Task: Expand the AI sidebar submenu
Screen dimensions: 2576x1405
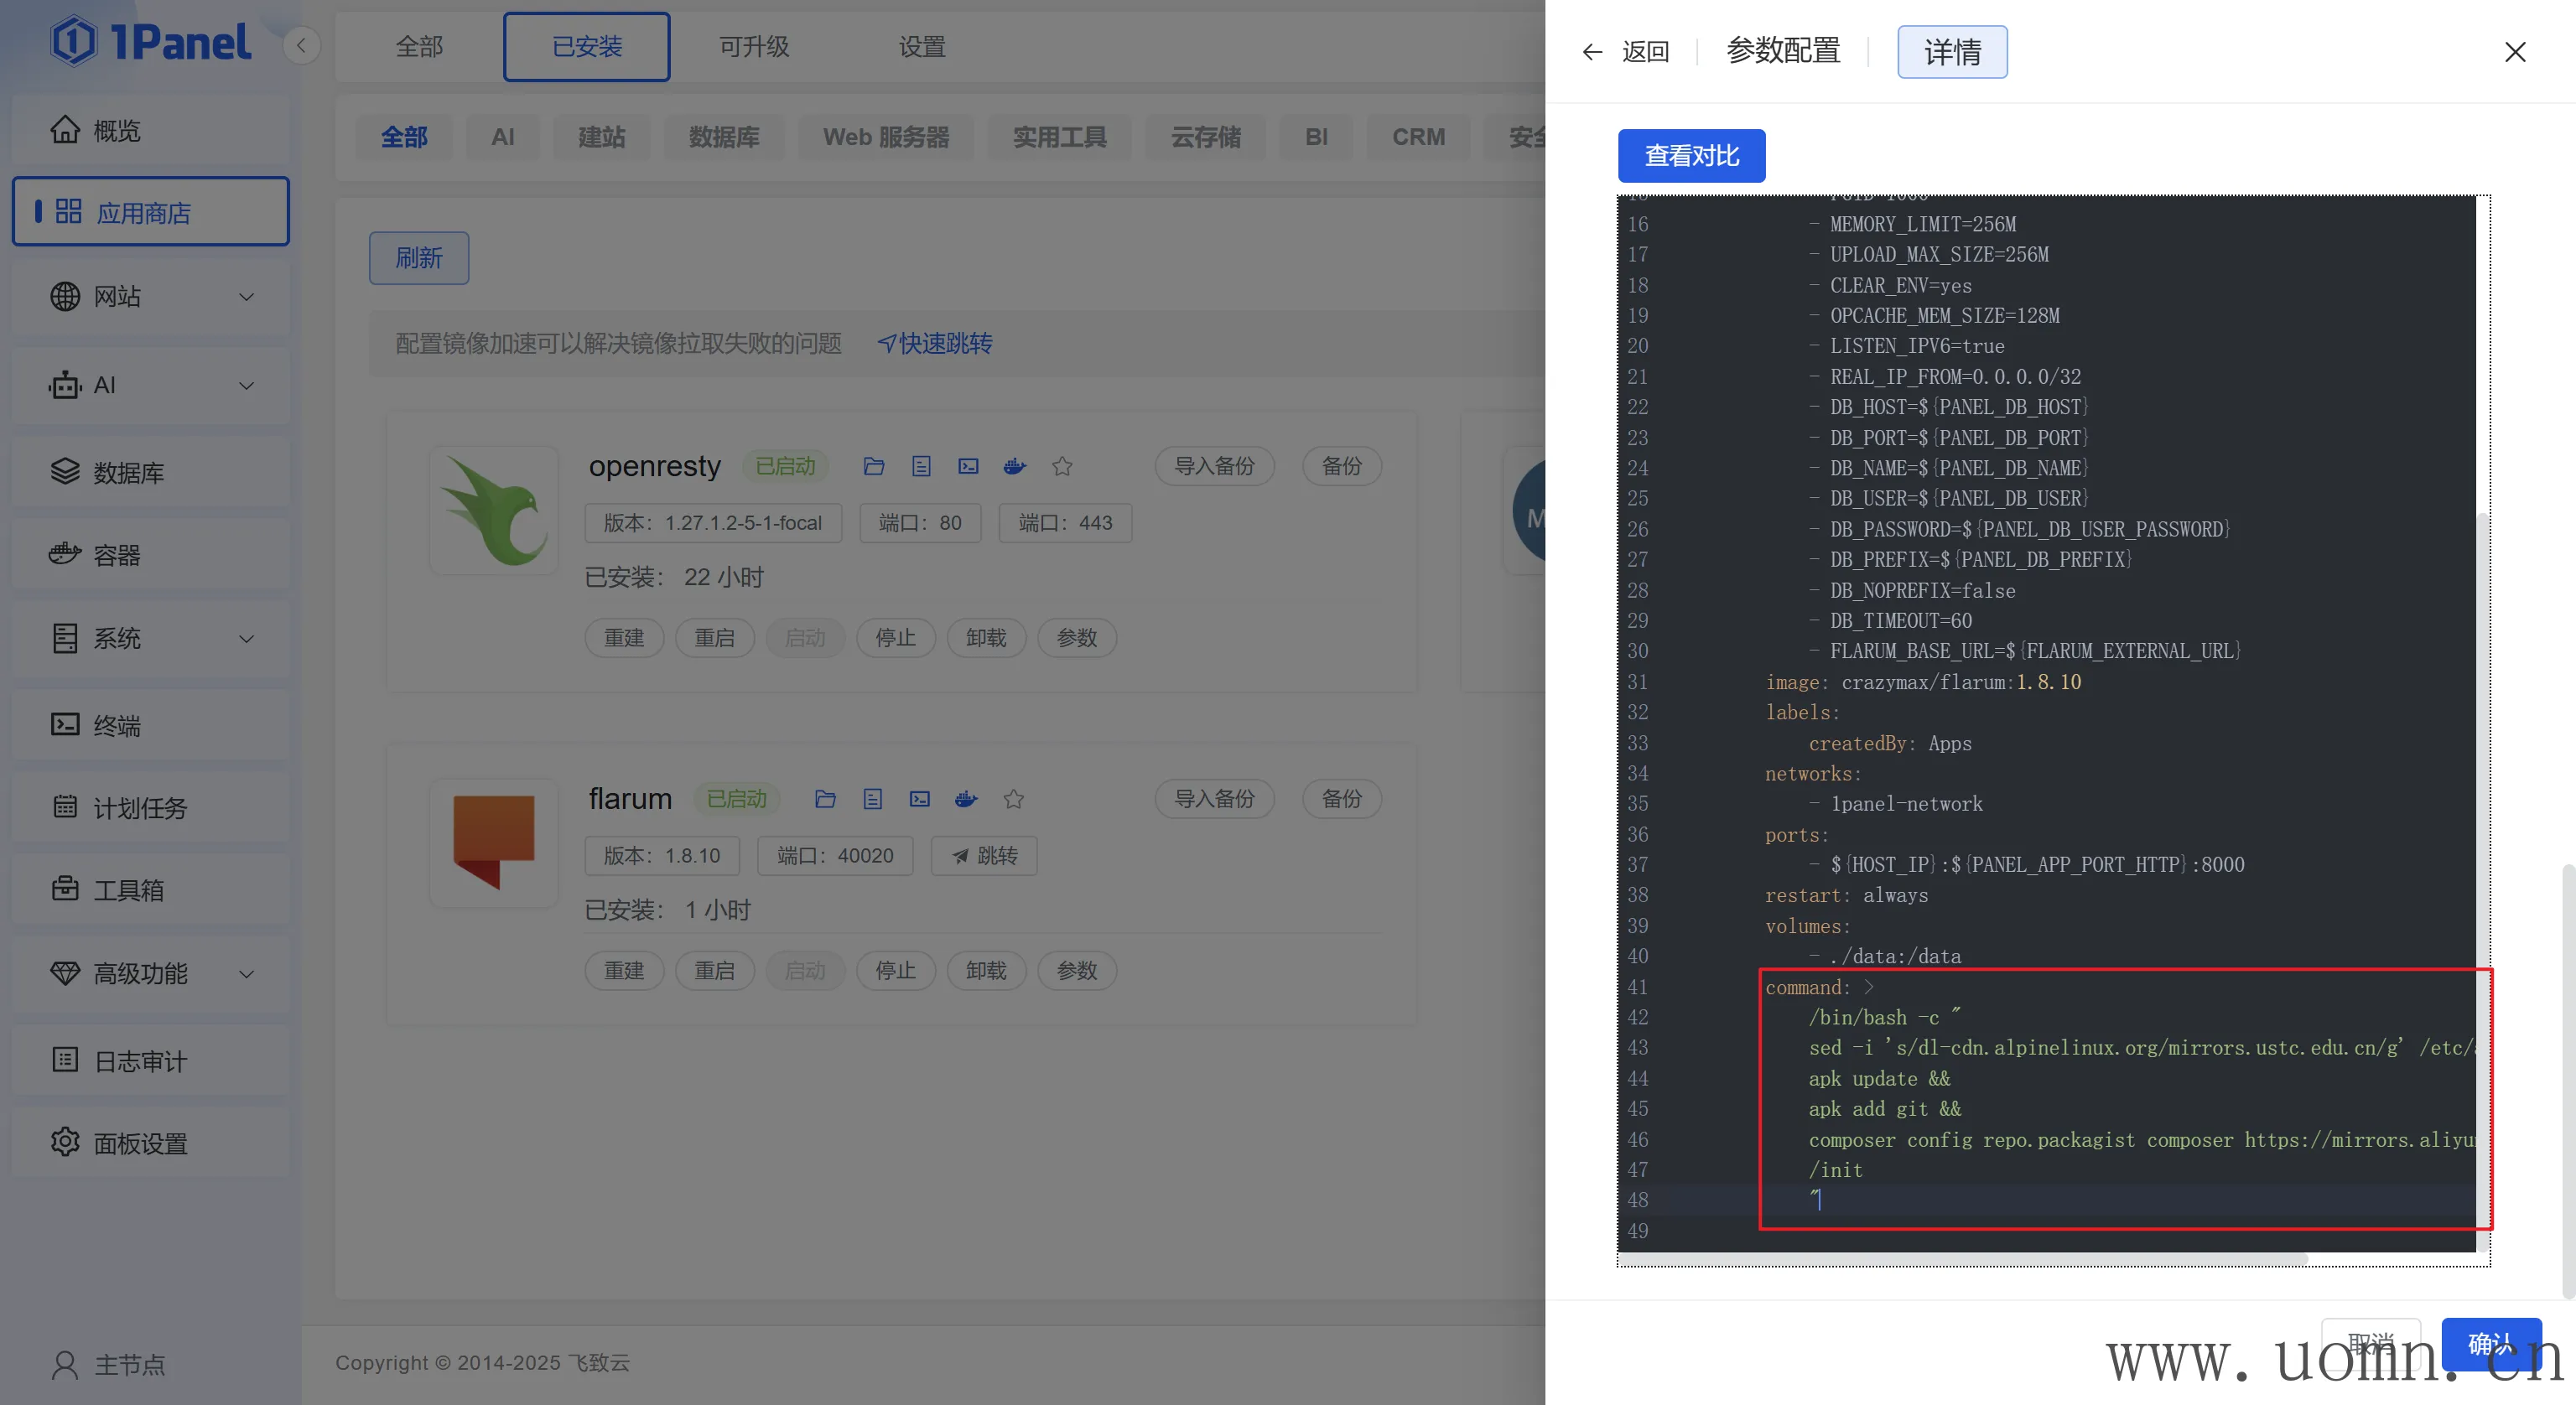Action: coord(150,385)
